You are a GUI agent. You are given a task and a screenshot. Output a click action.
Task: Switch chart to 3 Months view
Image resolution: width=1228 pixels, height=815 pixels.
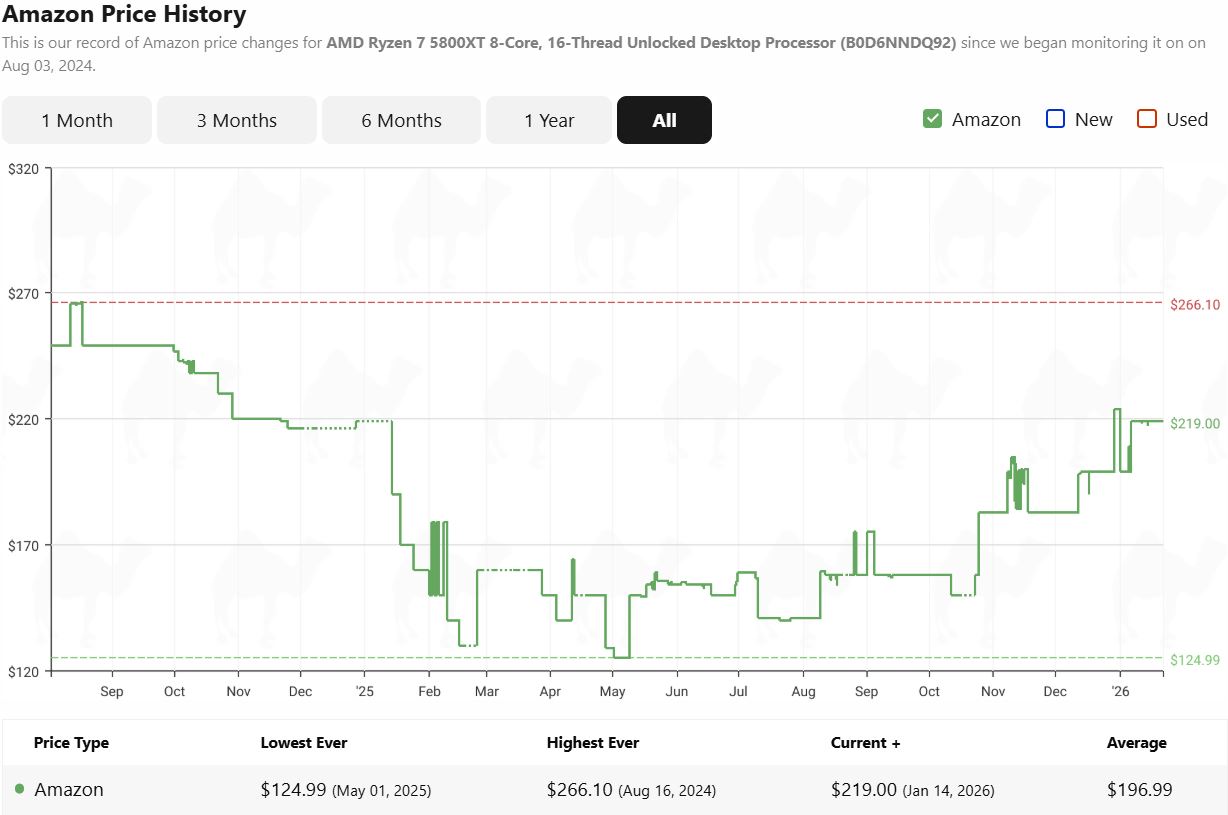point(237,120)
